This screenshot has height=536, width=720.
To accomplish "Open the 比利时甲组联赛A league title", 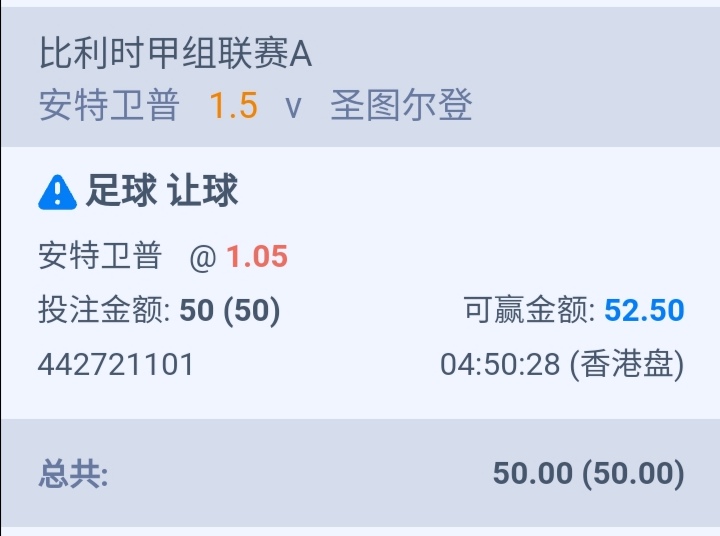I will coord(175,55).
